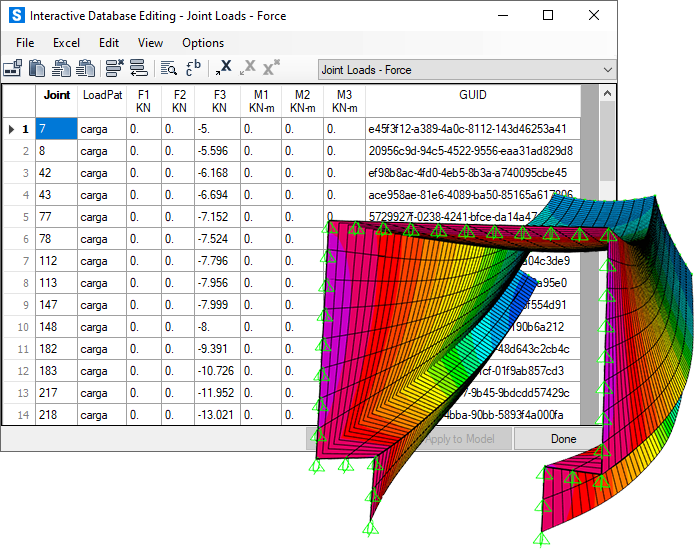Click the GUID column header

tap(472, 96)
